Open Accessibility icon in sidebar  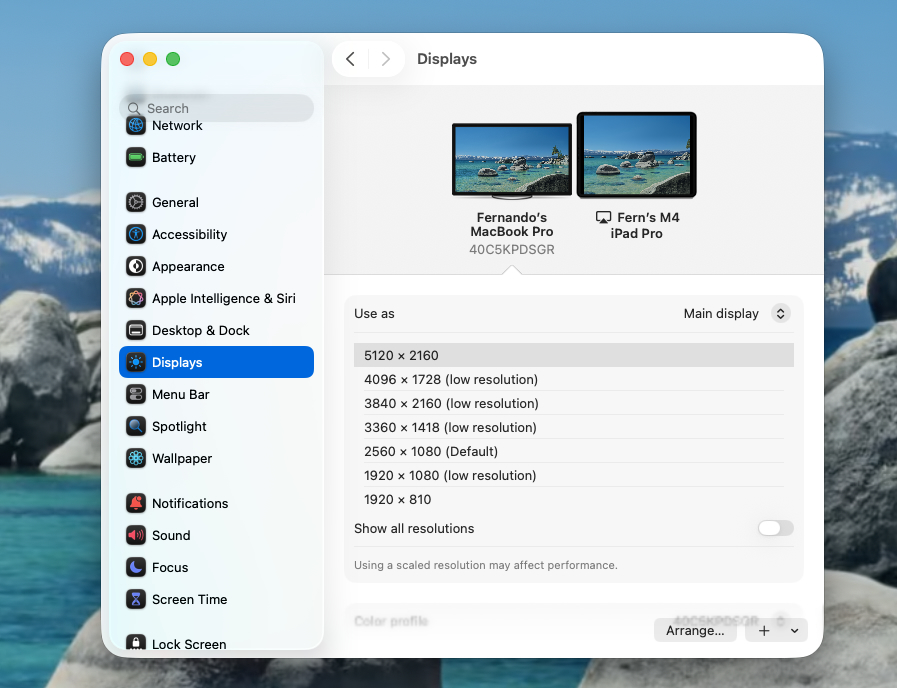136,234
